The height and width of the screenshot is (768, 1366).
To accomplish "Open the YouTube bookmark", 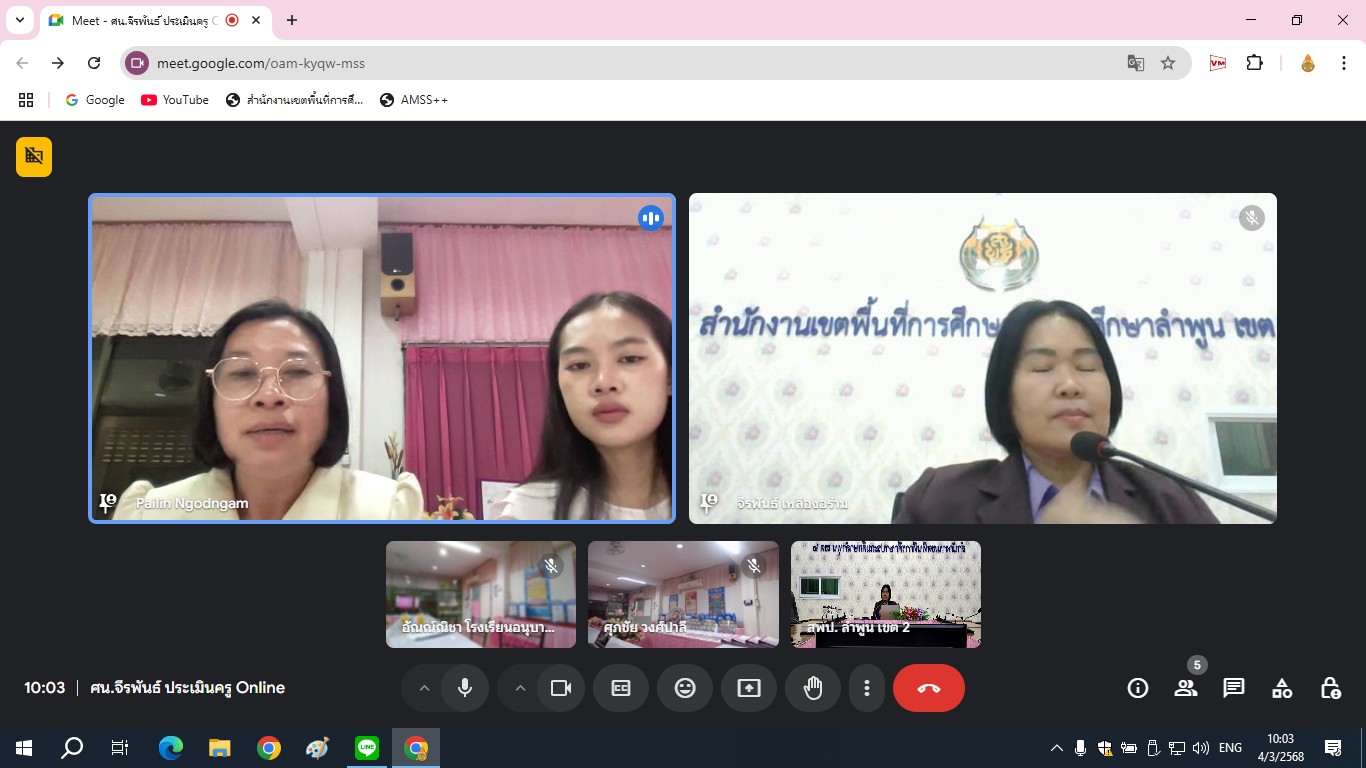I will click(175, 100).
